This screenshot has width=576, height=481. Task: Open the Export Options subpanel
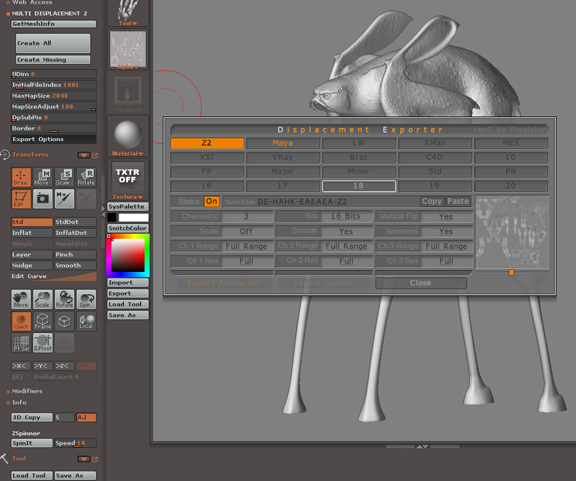click(54, 139)
